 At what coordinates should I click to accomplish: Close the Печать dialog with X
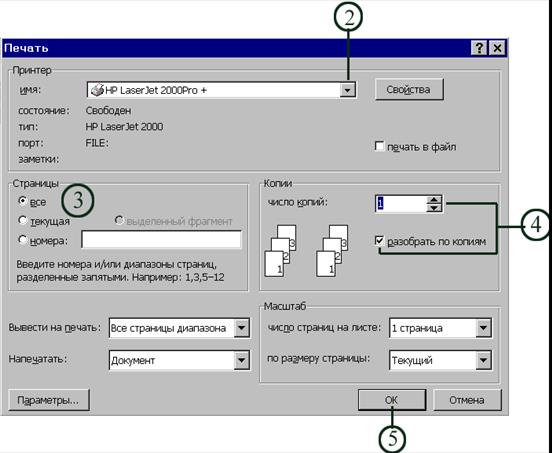[497, 48]
